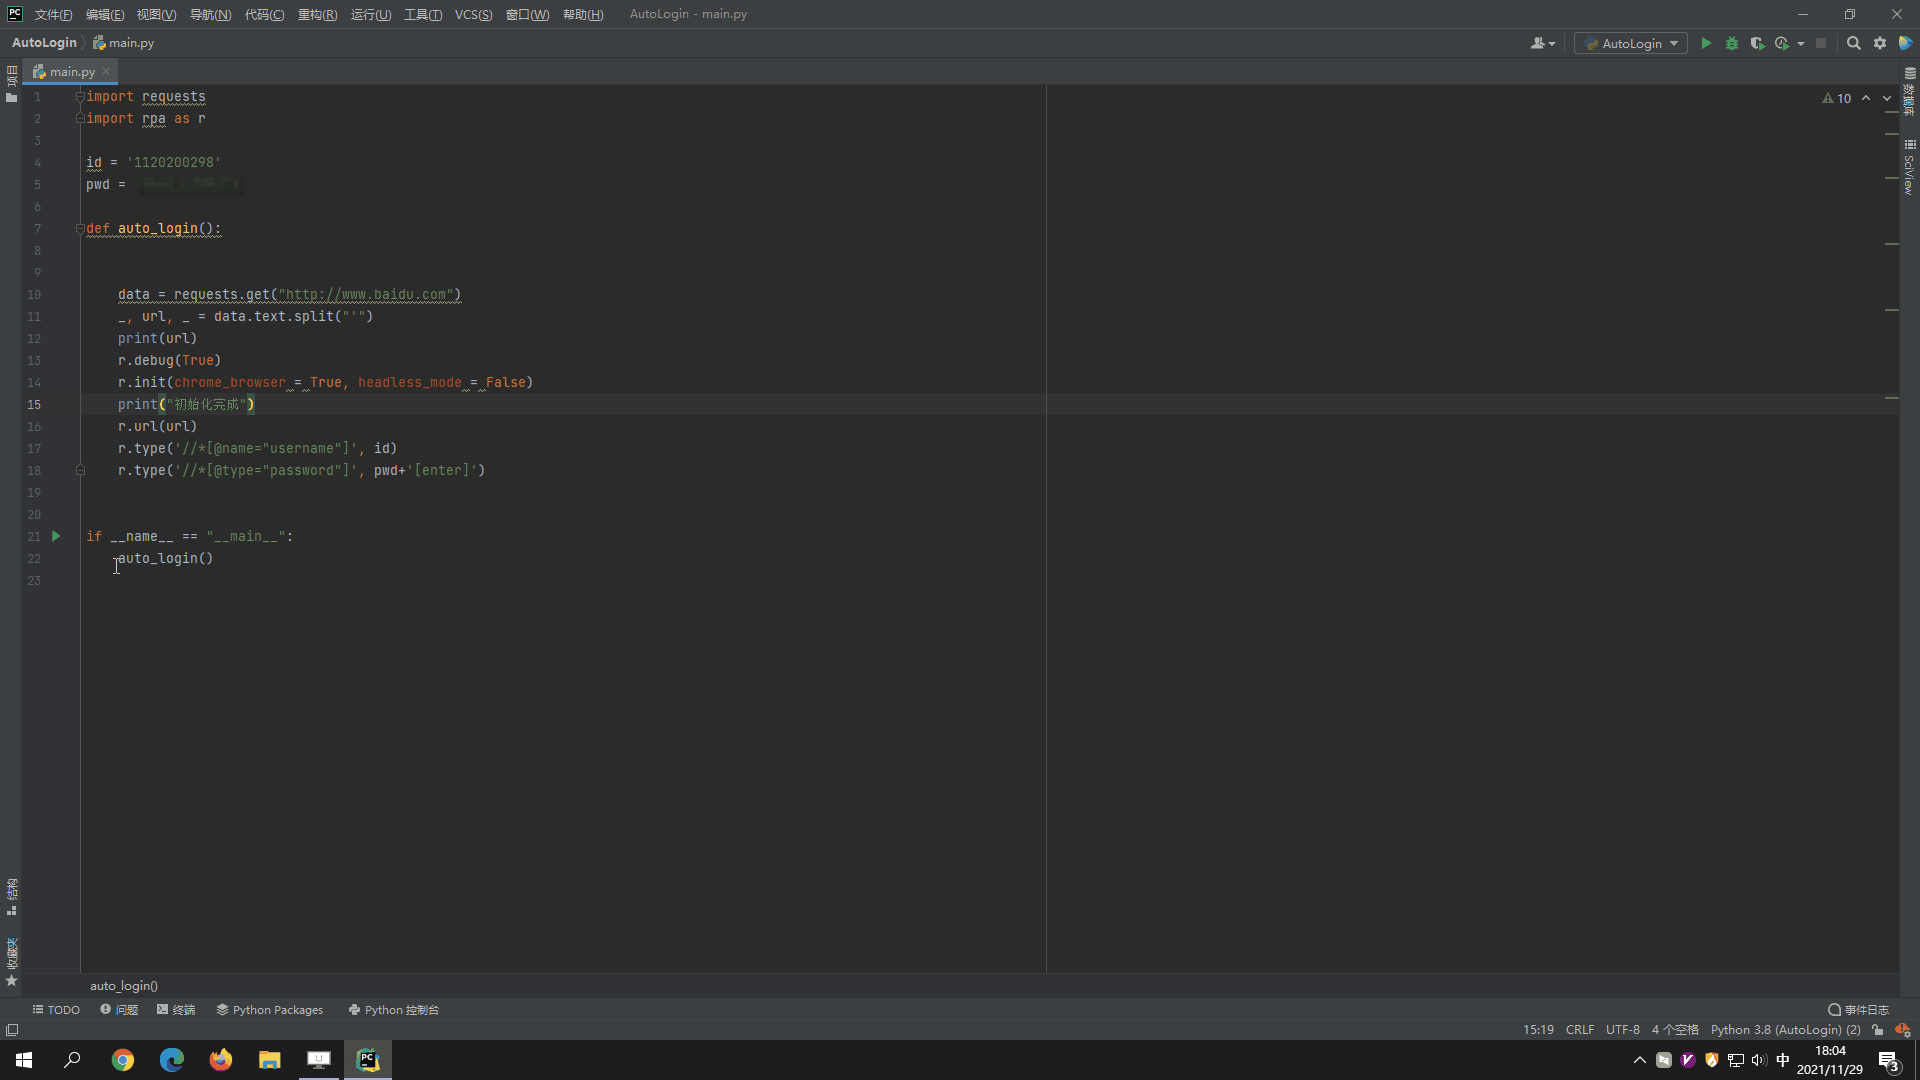
Task: Switch to the main.py editor tab
Action: point(71,71)
